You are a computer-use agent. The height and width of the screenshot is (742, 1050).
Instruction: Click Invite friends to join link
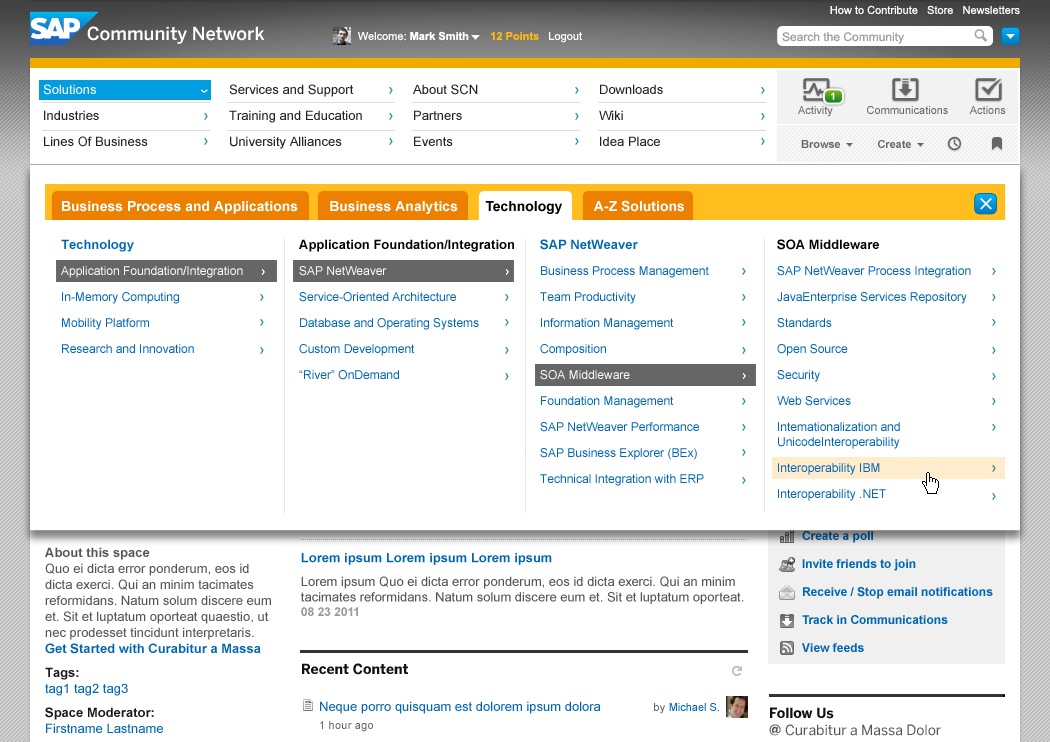pos(858,564)
